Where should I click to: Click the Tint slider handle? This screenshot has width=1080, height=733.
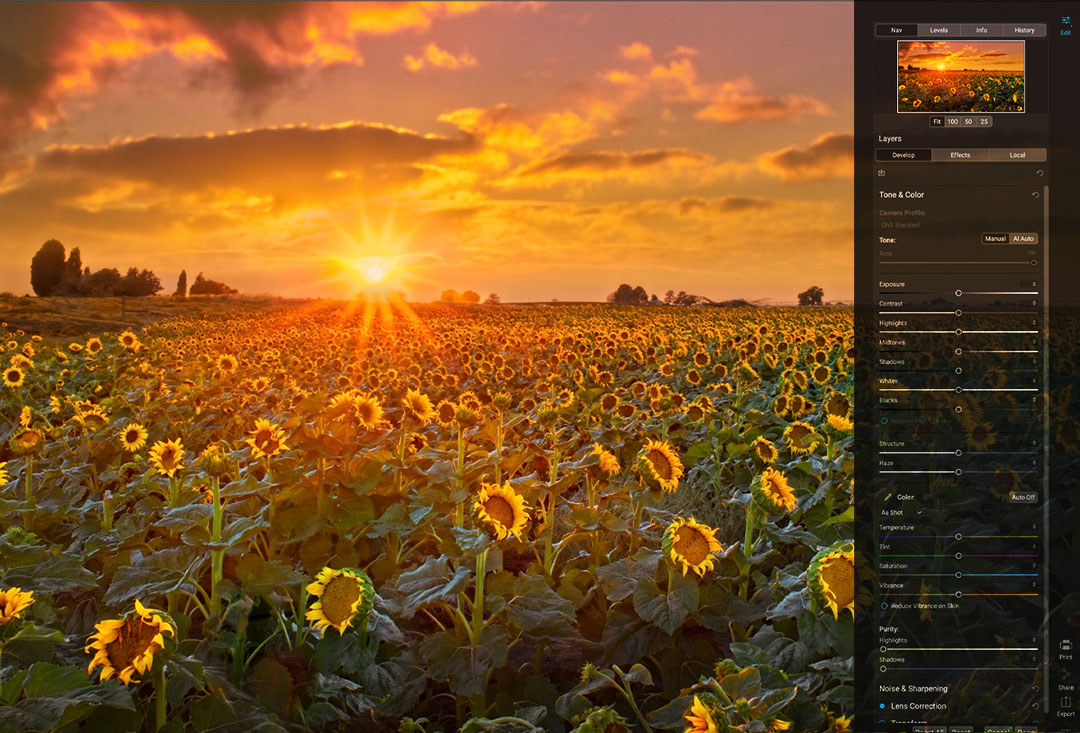click(958, 555)
